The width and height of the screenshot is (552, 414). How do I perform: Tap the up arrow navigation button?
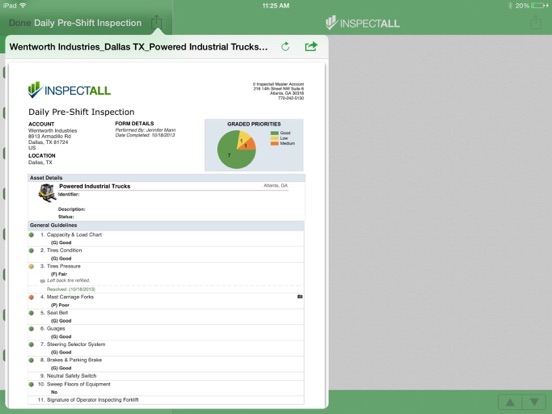(510, 402)
